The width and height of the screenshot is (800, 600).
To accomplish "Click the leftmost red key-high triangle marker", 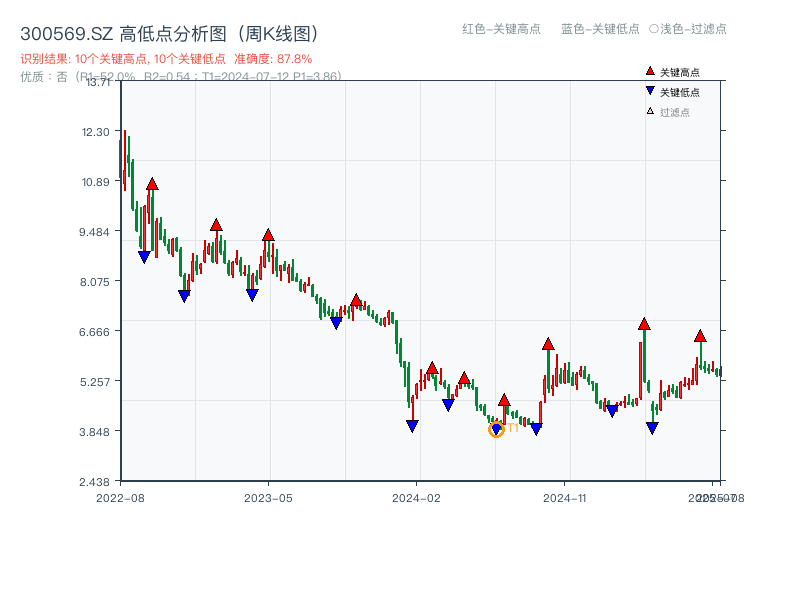I will pos(152,184).
